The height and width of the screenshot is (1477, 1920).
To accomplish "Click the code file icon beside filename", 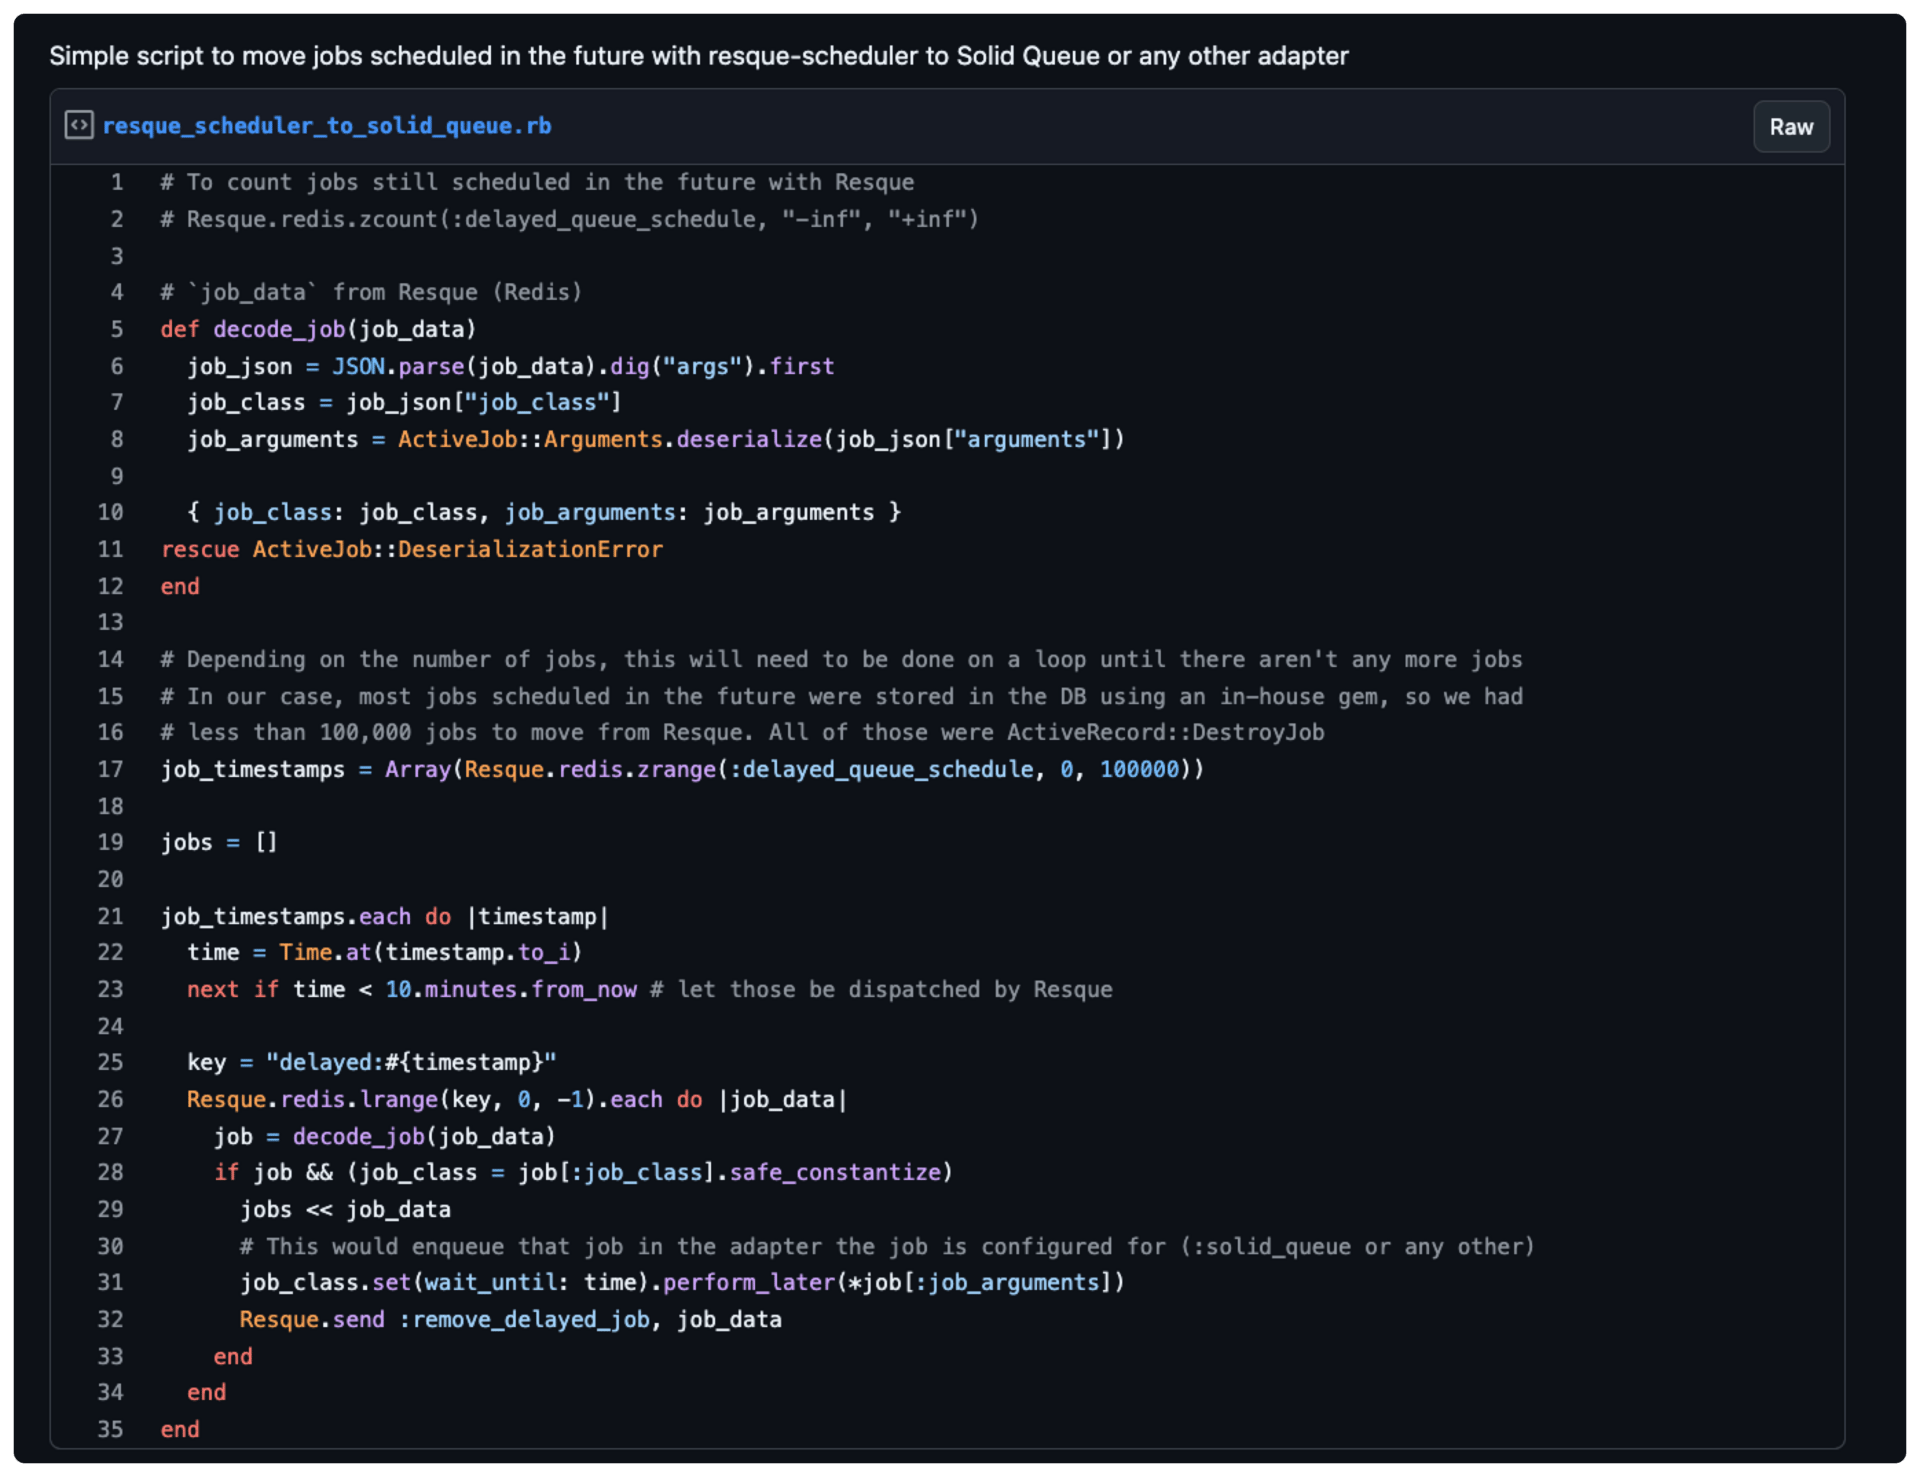I will (79, 125).
